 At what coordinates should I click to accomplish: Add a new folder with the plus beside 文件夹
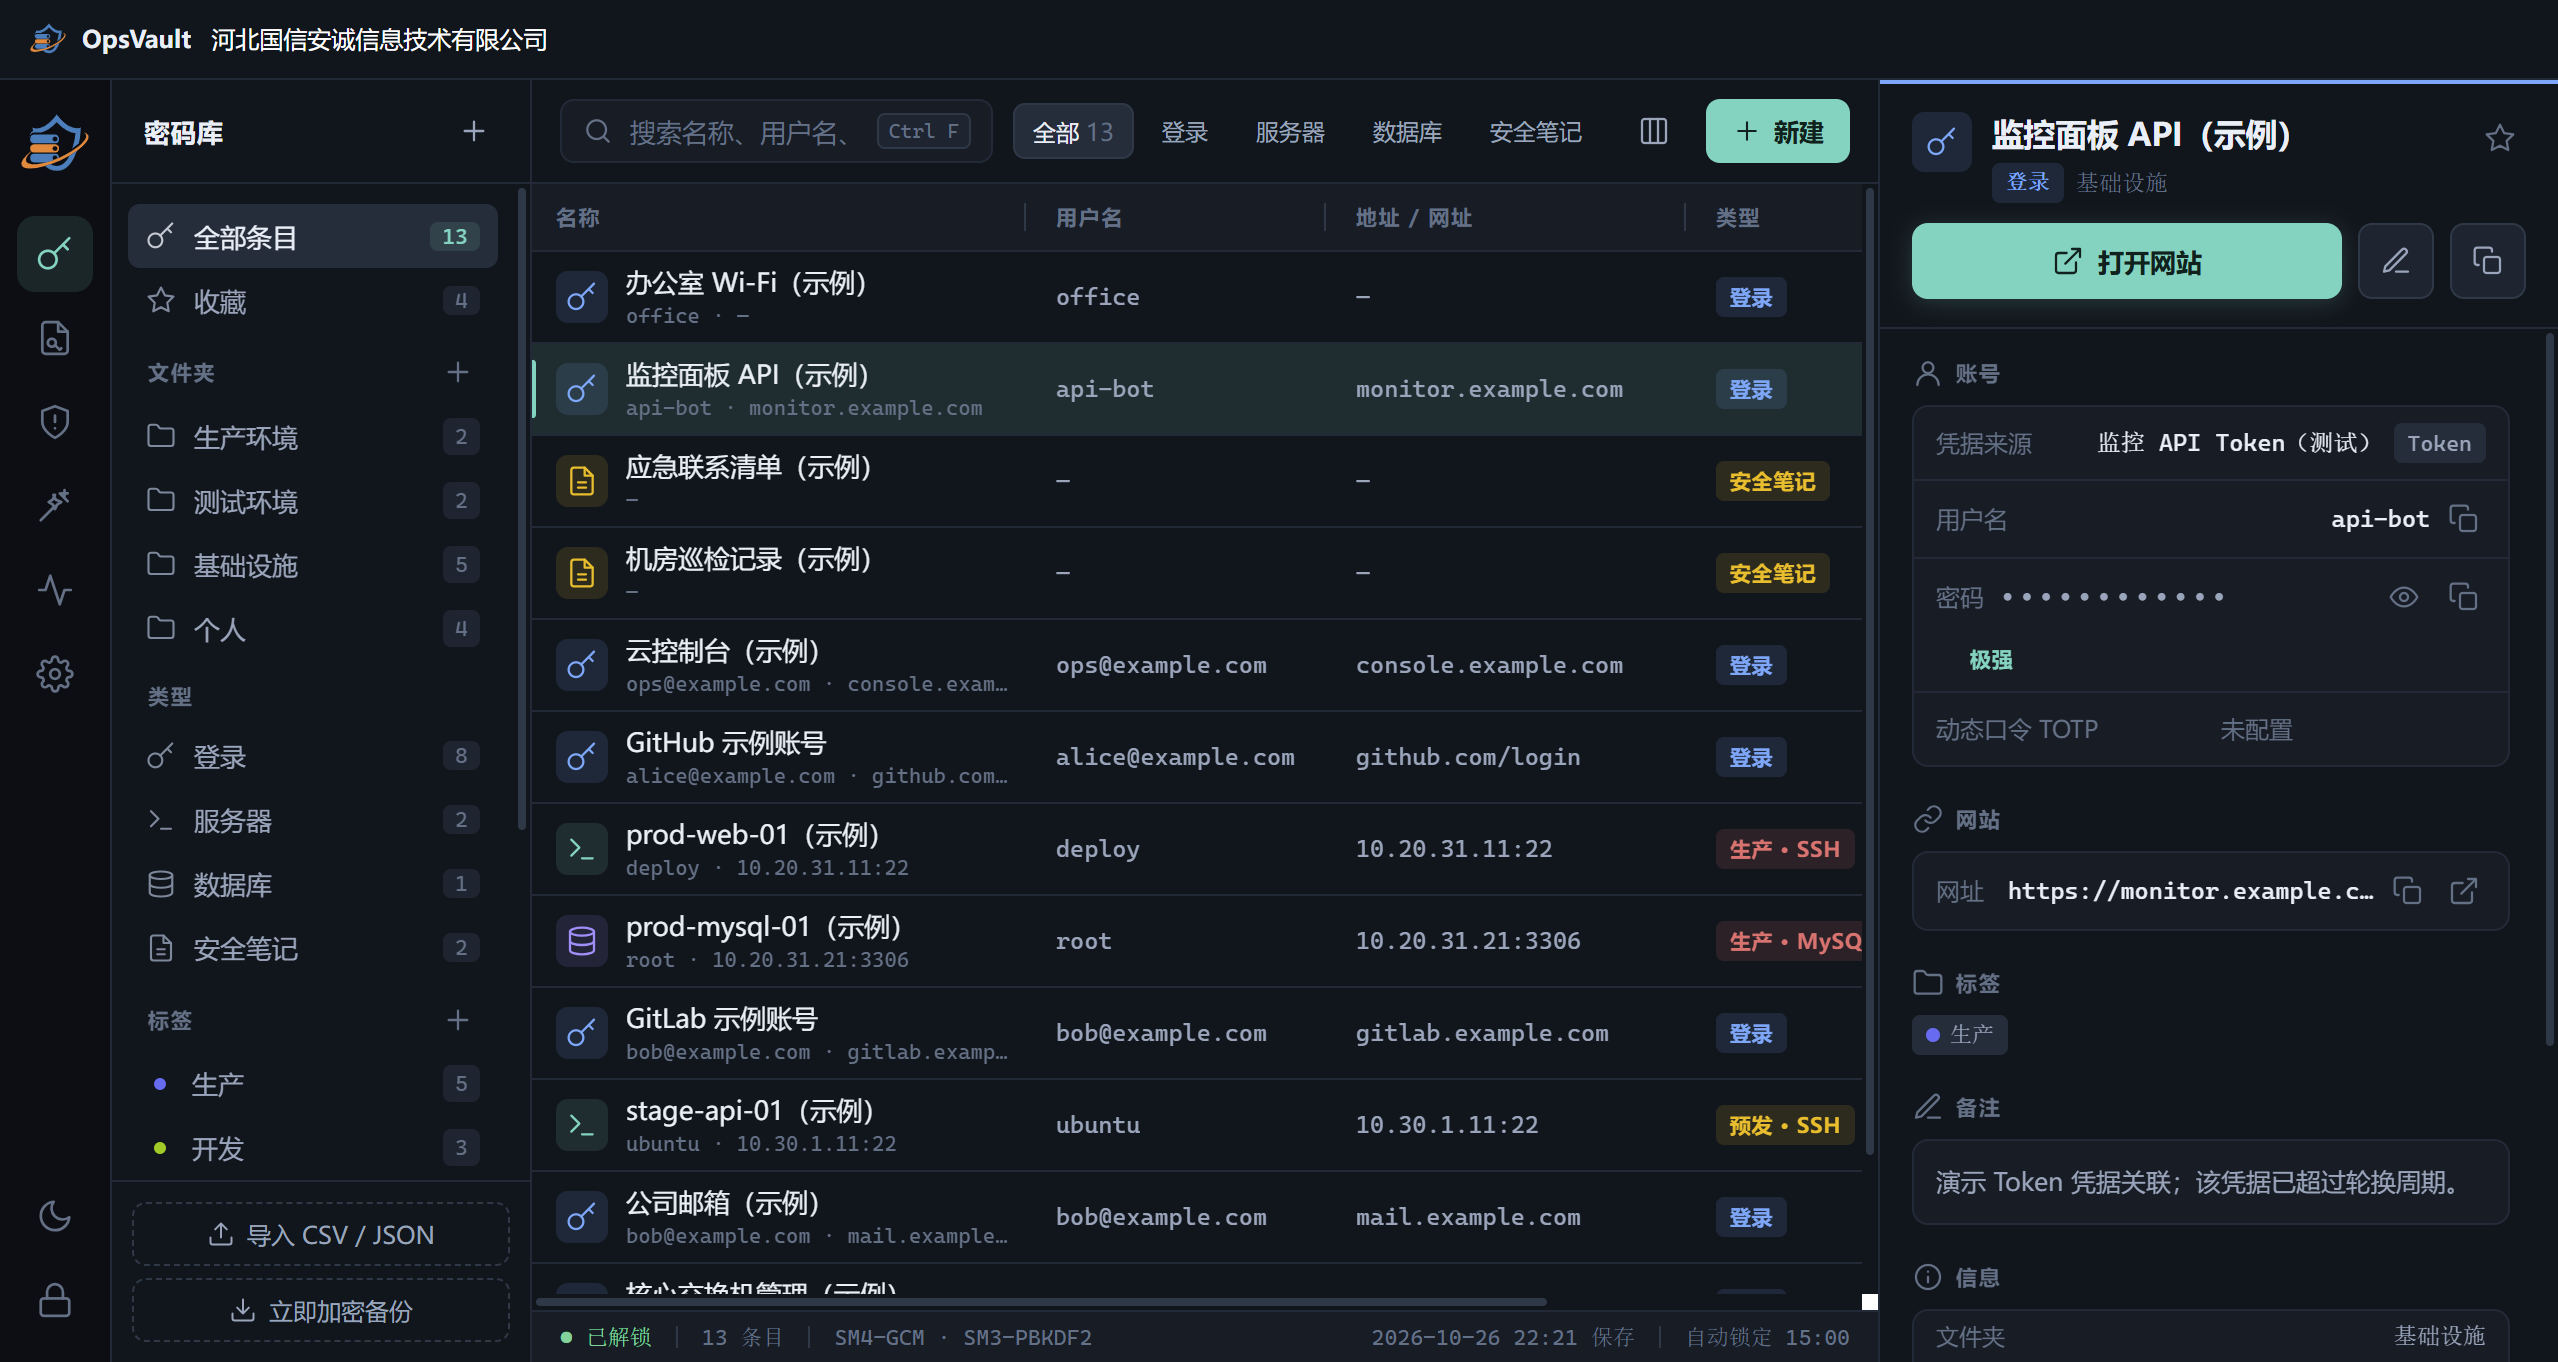(x=458, y=372)
